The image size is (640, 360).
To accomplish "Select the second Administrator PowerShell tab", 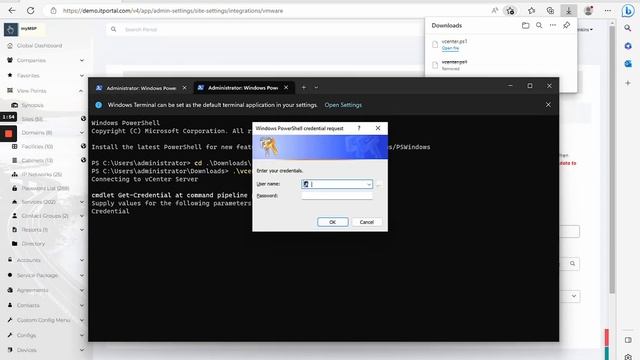I will pos(243,88).
